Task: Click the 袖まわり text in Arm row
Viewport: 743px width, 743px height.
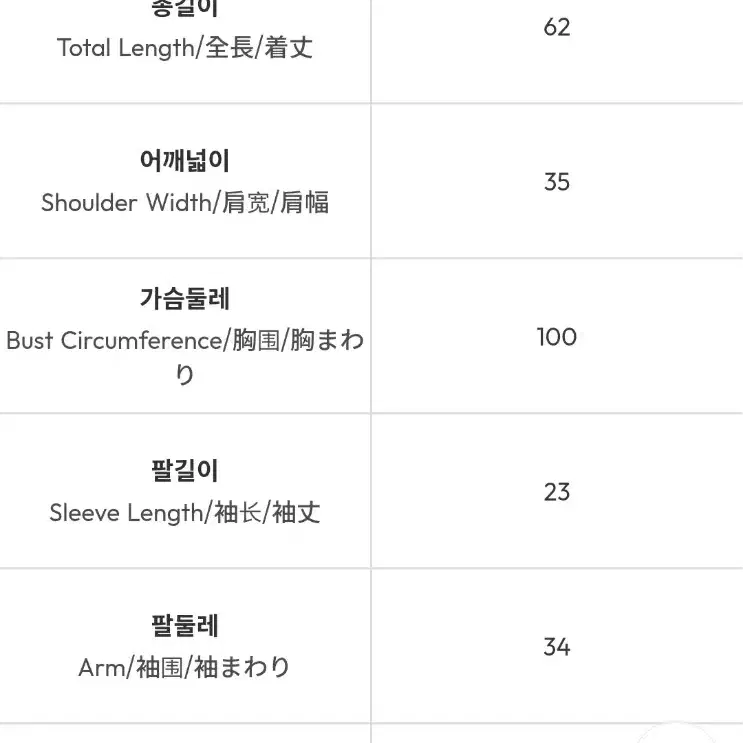Action: (242, 667)
